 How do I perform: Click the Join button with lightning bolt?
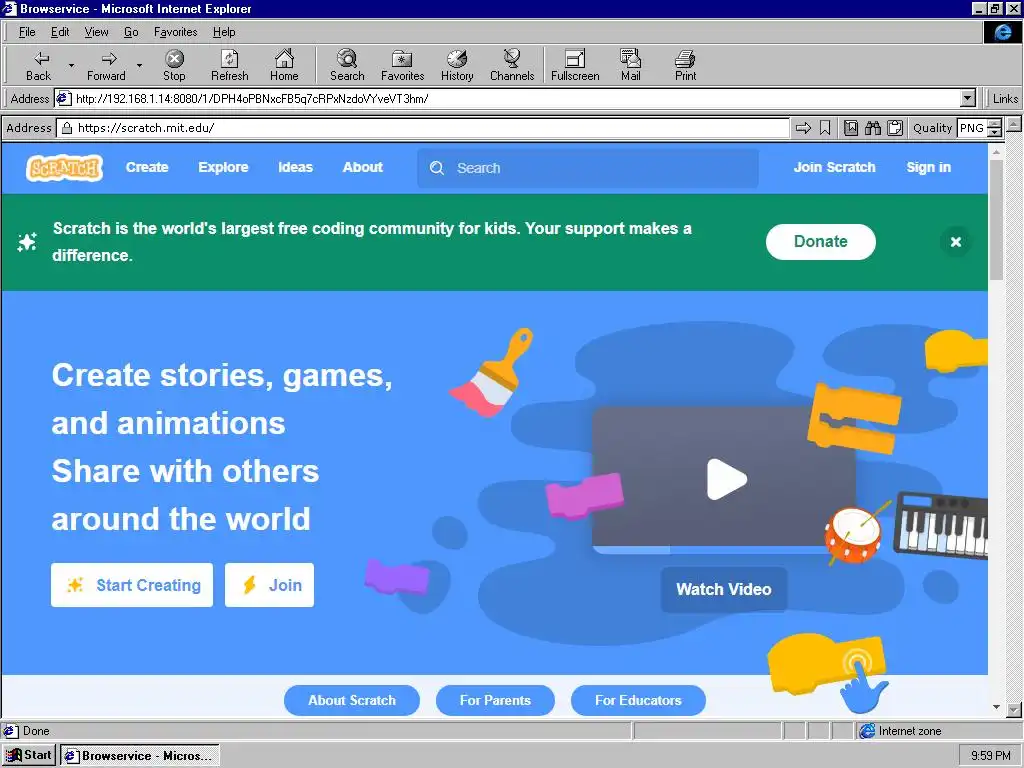[269, 585]
